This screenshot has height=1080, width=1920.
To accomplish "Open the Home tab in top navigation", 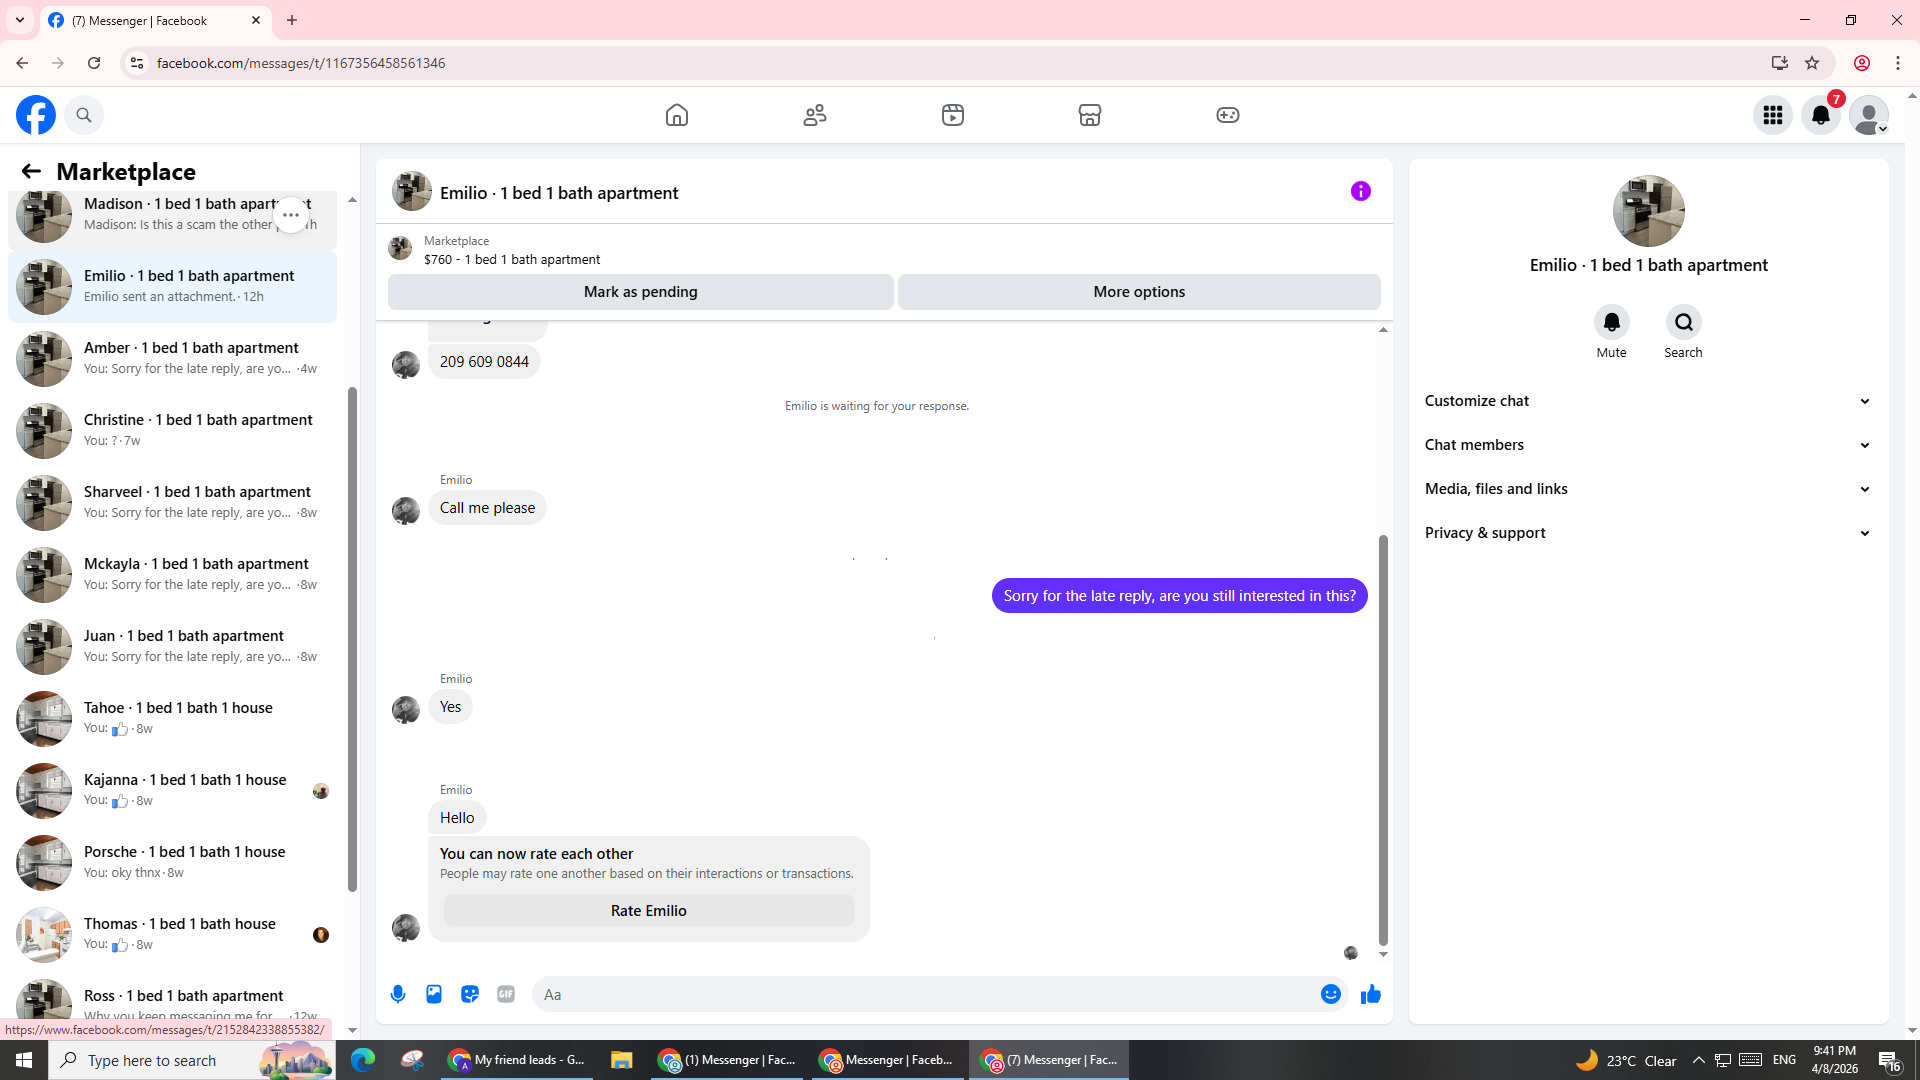I will click(677, 115).
